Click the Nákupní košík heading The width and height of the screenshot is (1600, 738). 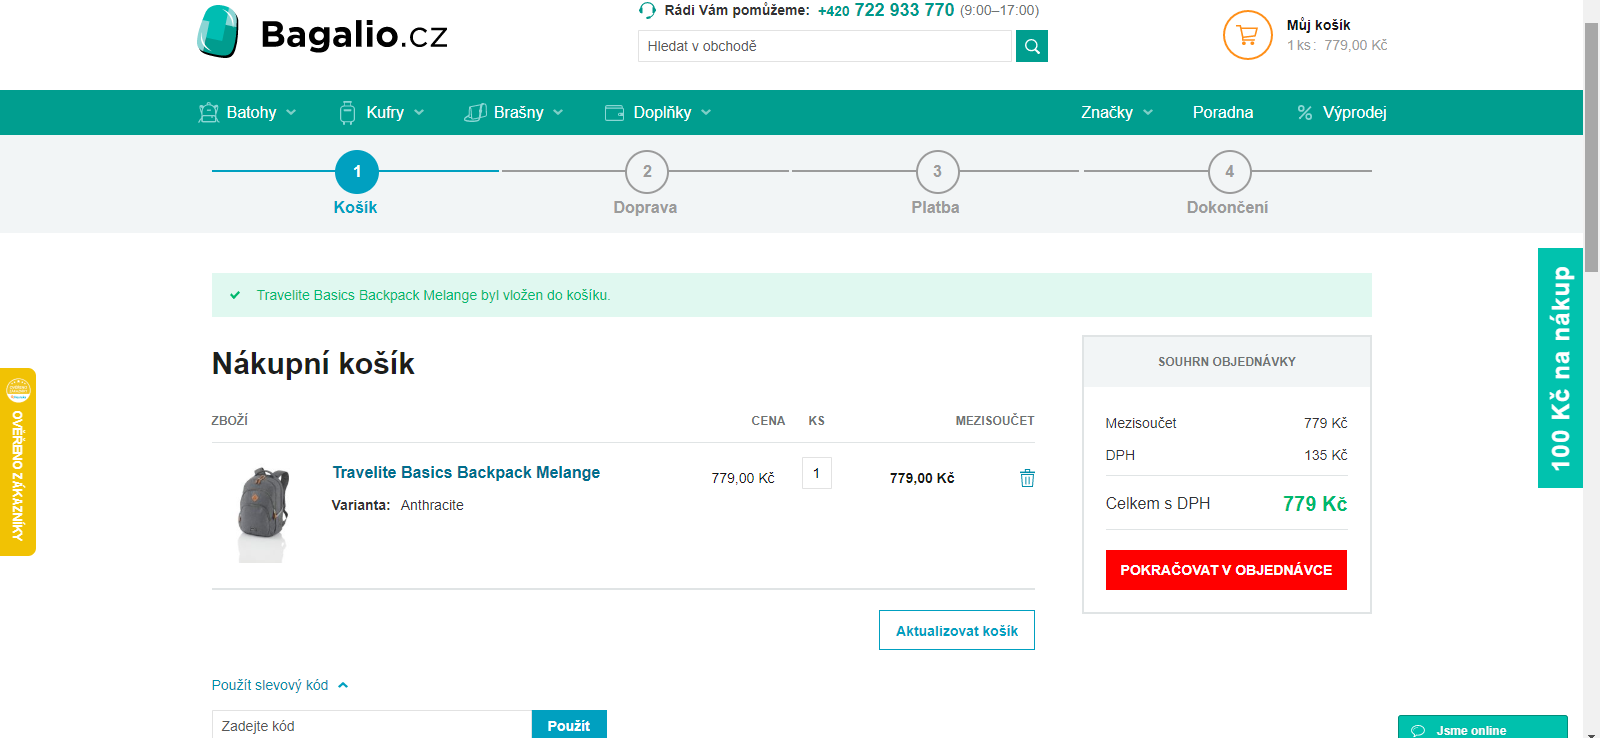[313, 364]
